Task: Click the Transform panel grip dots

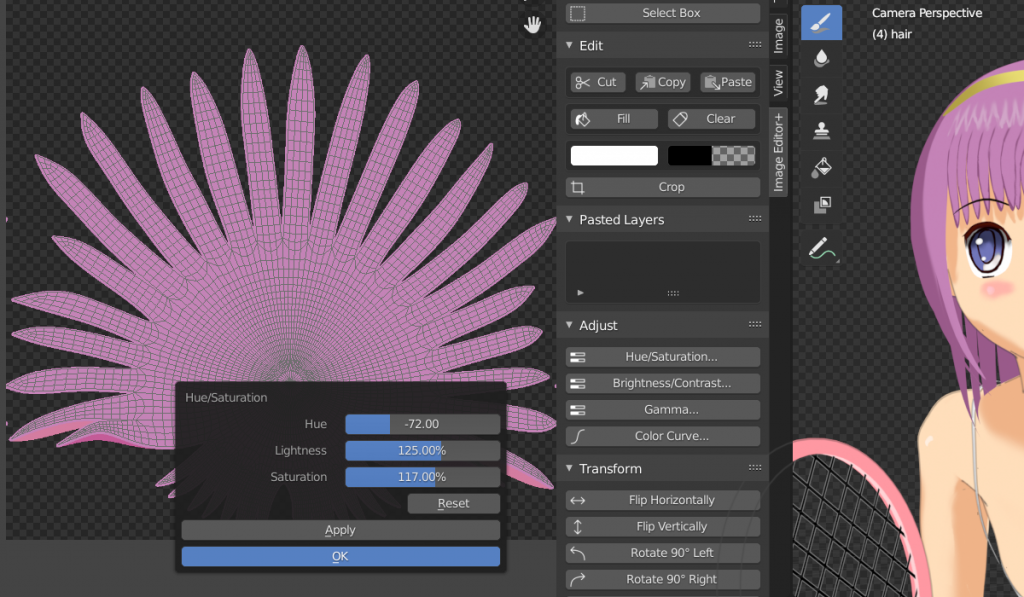Action: coord(755,468)
